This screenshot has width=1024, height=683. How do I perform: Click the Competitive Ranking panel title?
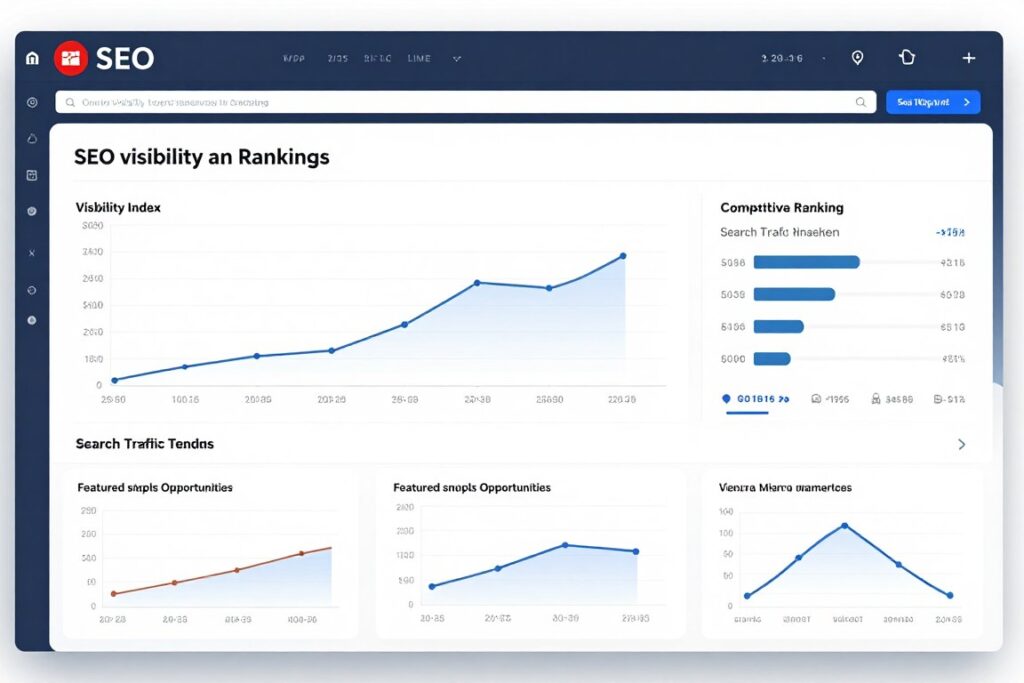[x=782, y=208]
